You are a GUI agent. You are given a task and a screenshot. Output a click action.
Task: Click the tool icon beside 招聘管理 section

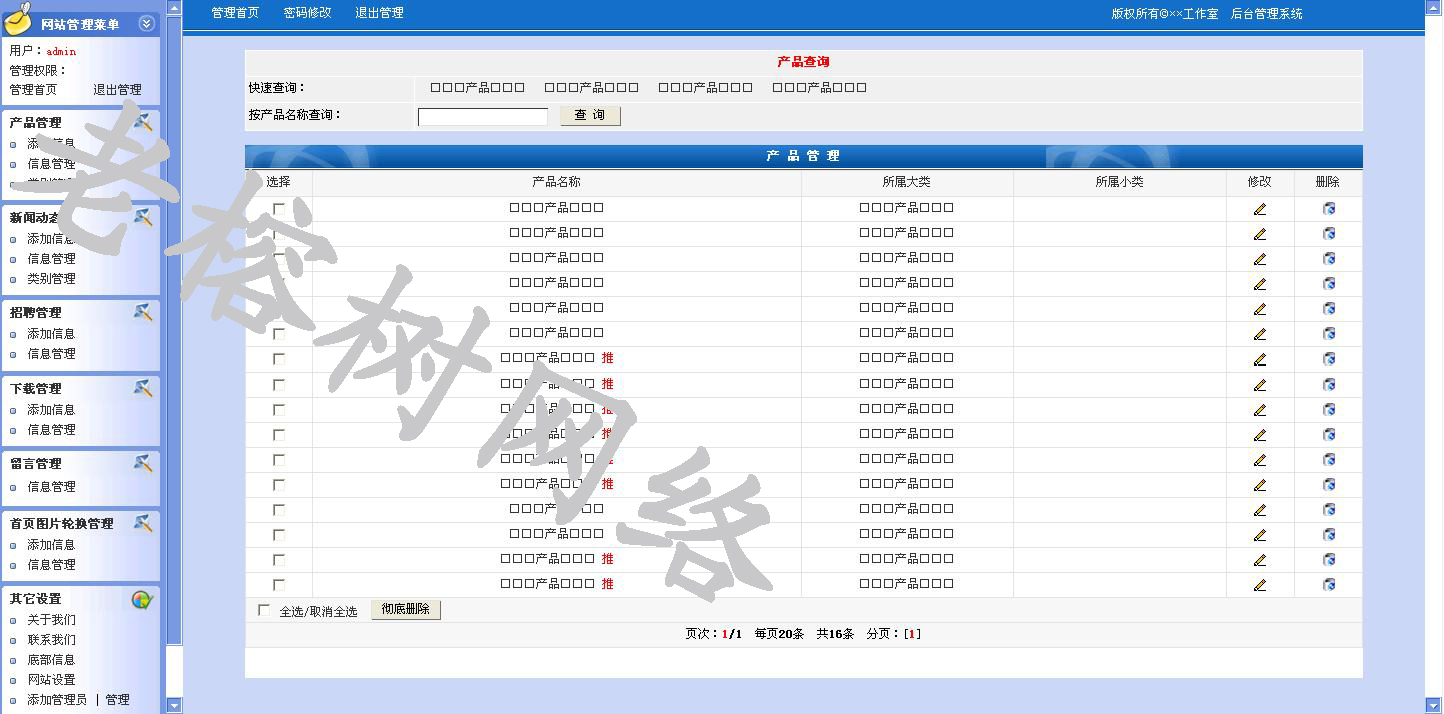143,312
